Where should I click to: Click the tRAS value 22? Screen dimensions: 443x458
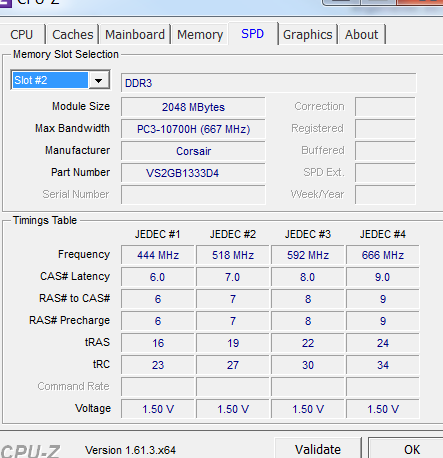(308, 343)
